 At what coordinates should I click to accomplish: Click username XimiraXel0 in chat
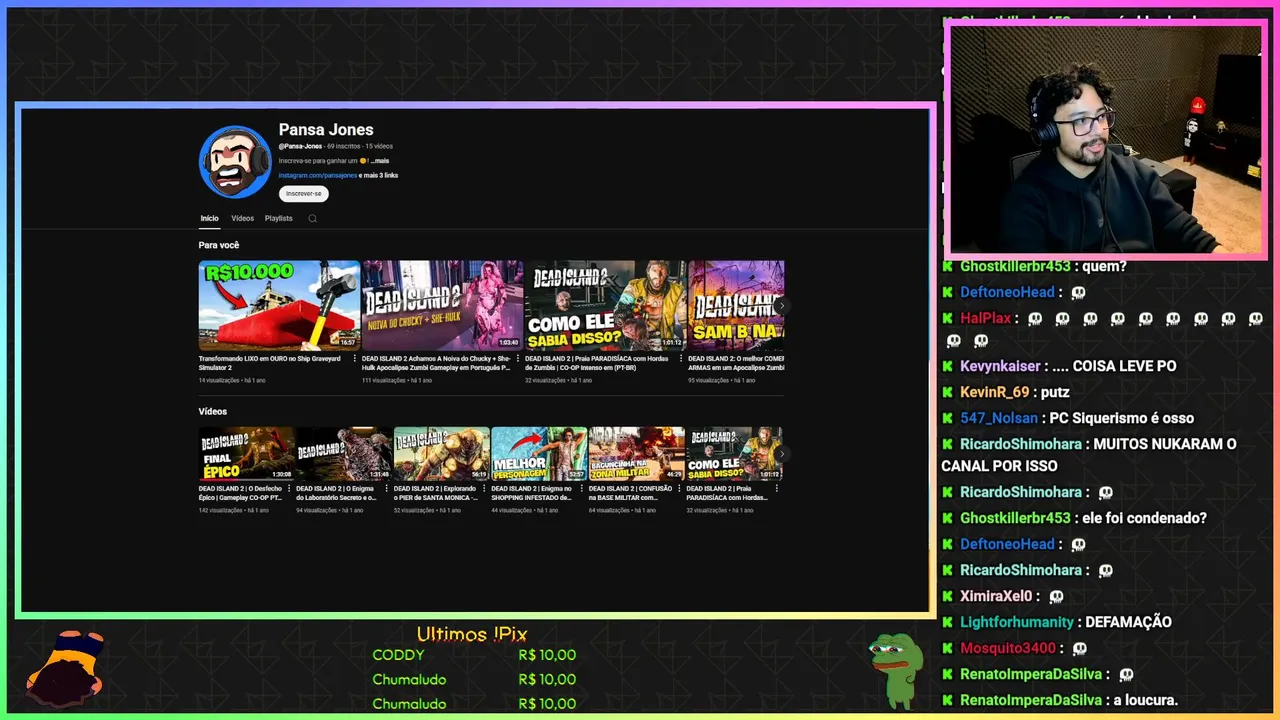click(x=996, y=596)
